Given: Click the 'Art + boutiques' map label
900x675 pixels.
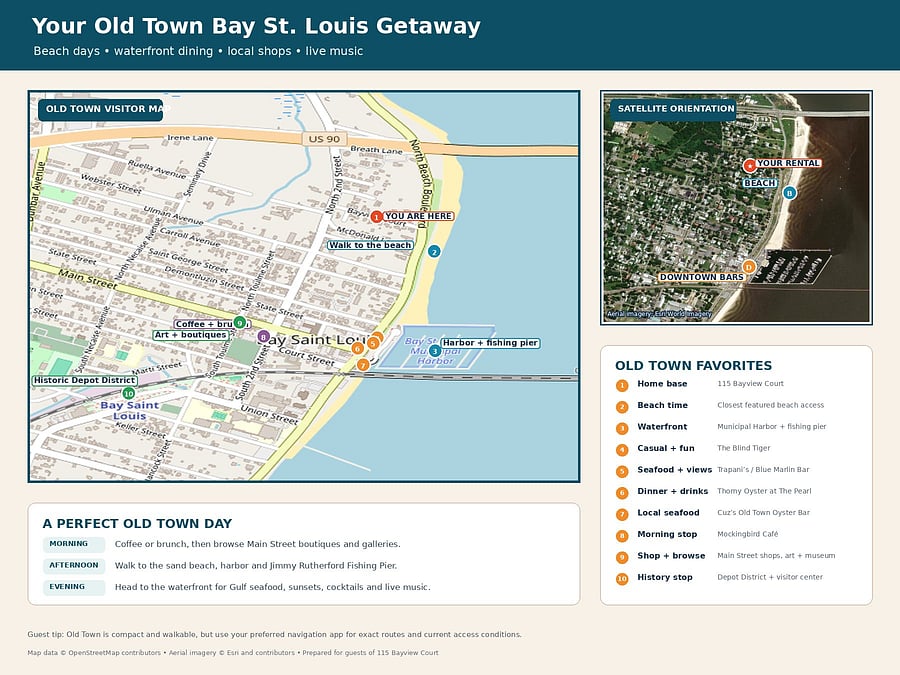Looking at the screenshot, I should pyautogui.click(x=191, y=335).
